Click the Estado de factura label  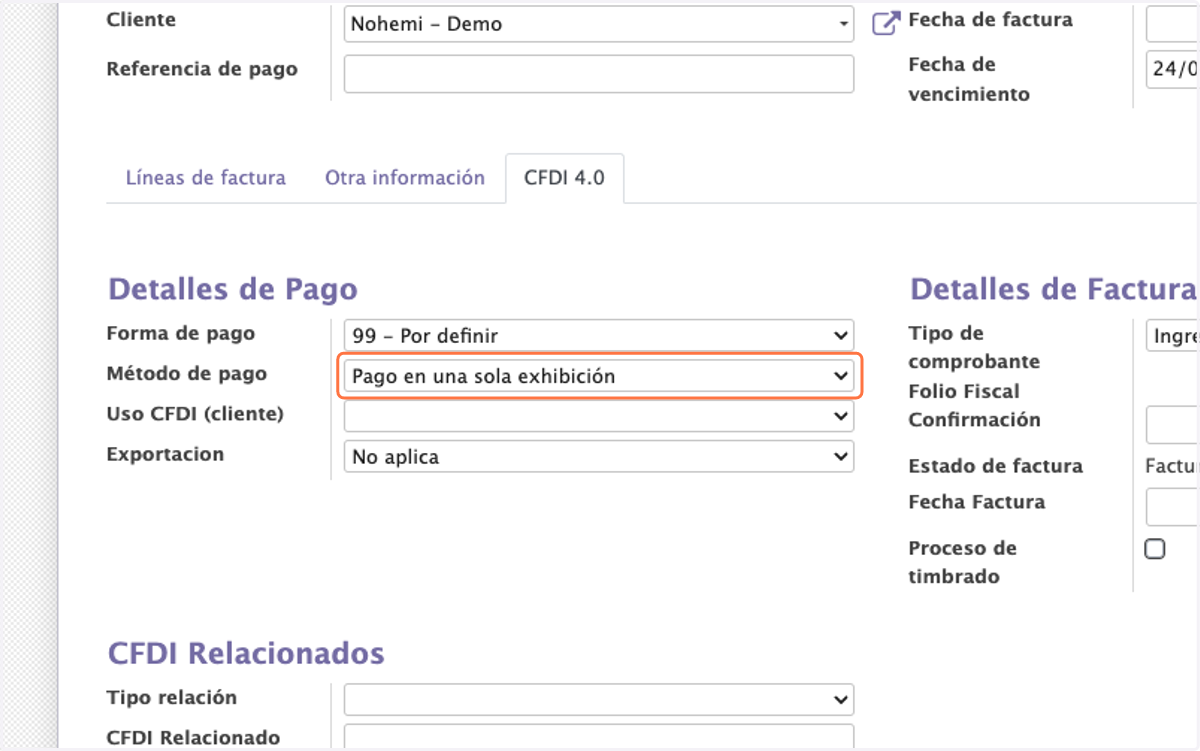(995, 466)
